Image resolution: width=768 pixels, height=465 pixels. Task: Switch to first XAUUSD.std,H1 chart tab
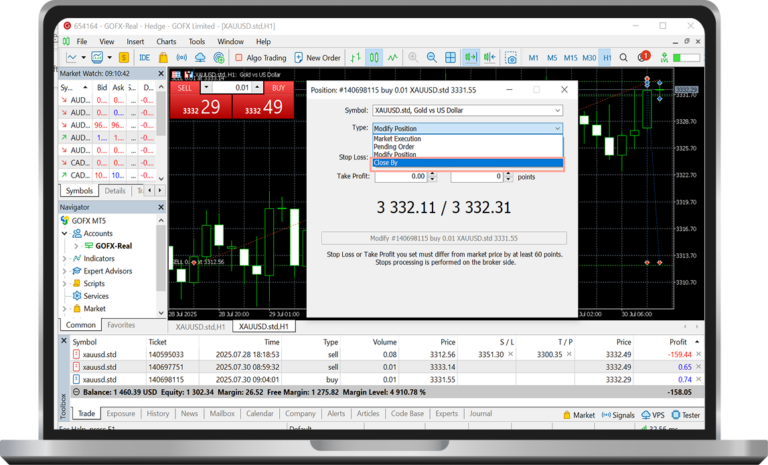pos(200,326)
